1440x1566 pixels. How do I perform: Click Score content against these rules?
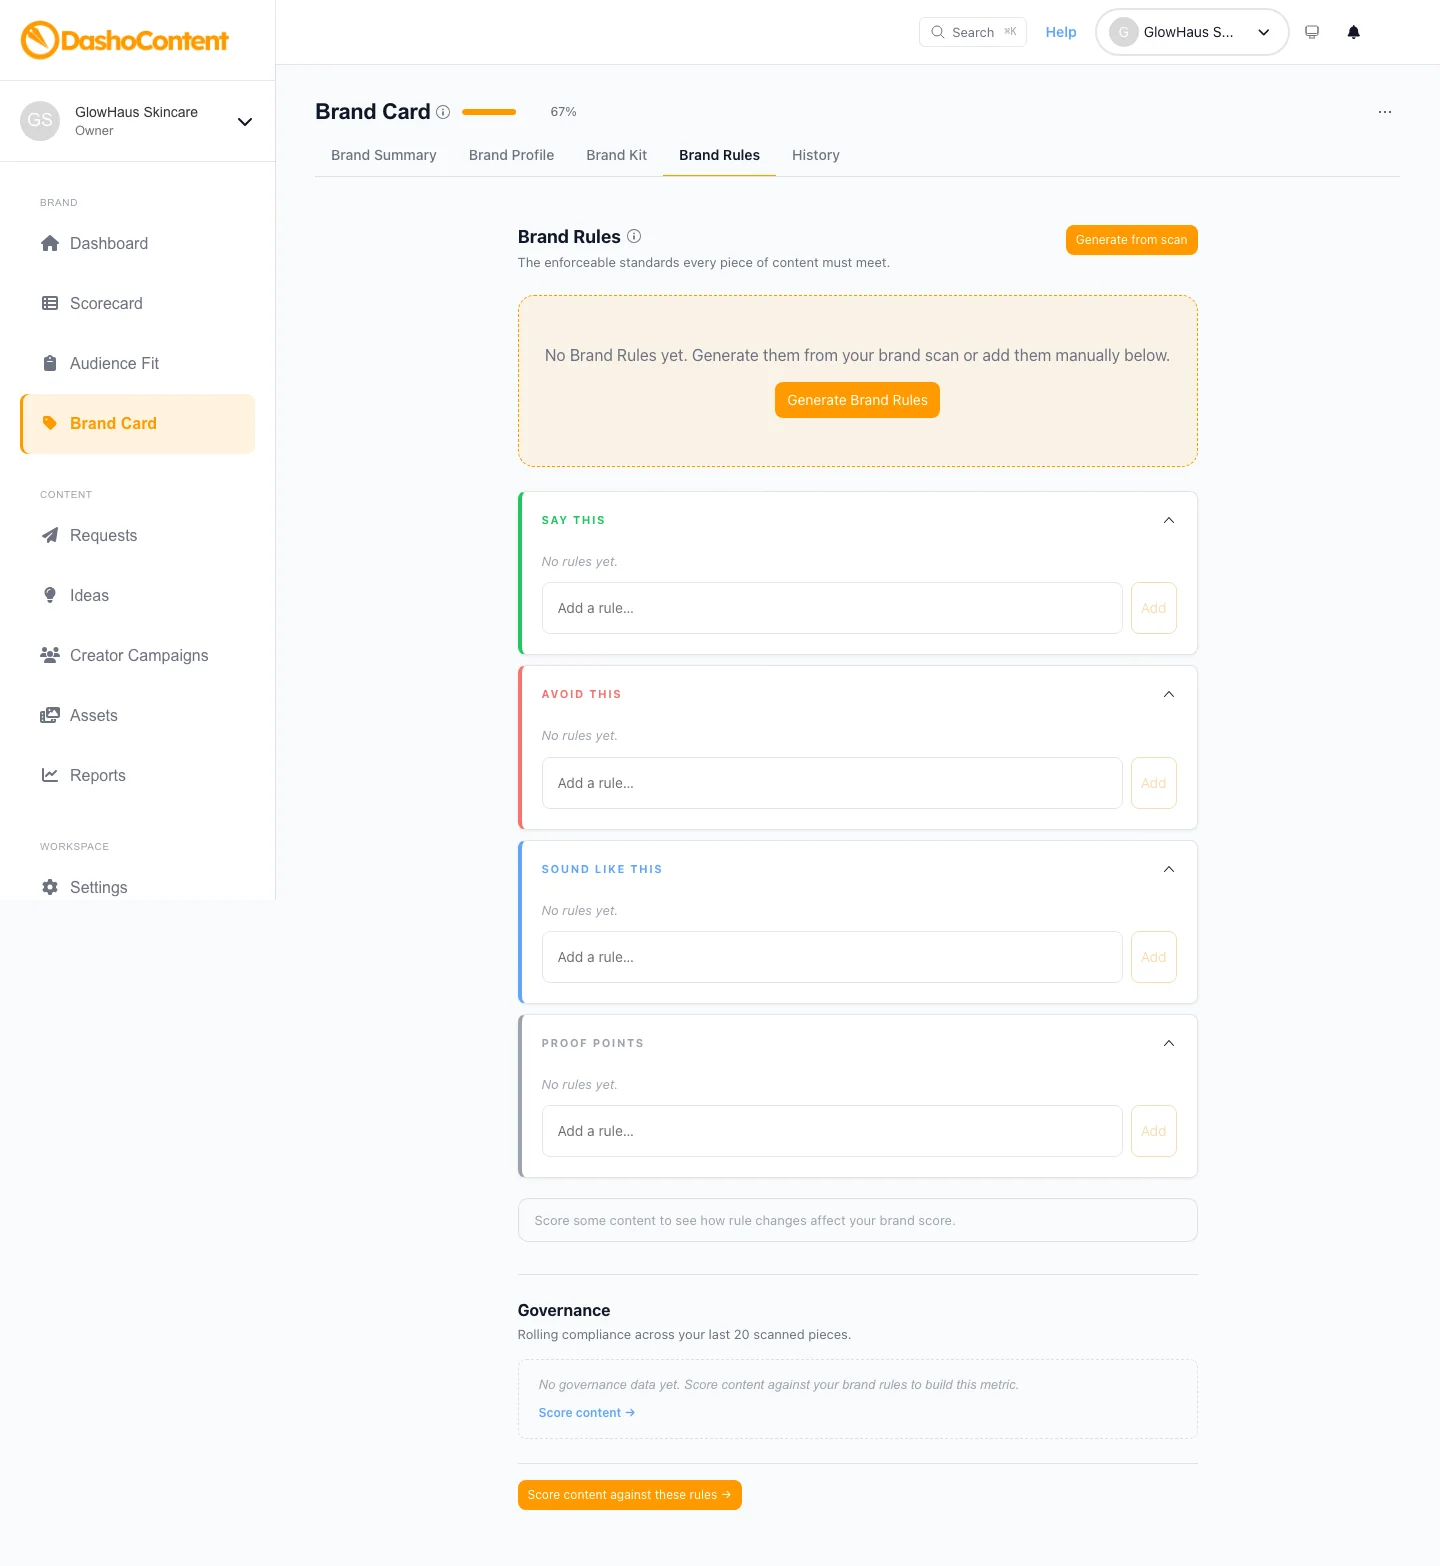(x=630, y=1495)
